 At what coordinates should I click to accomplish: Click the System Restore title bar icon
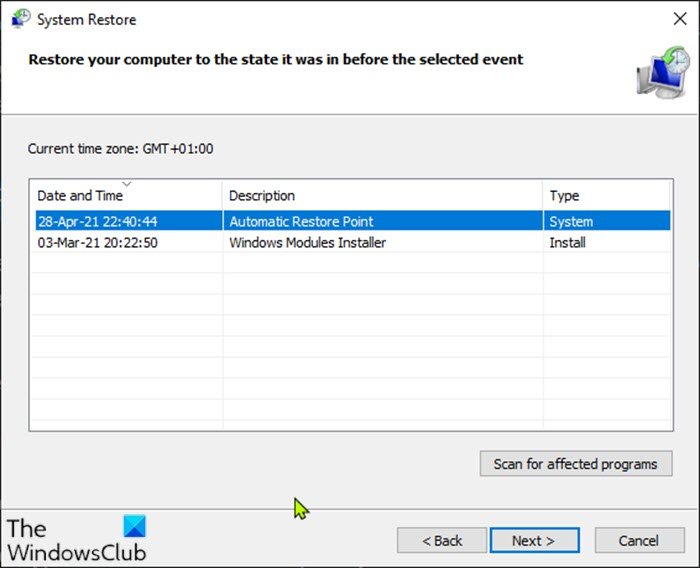tap(21, 19)
